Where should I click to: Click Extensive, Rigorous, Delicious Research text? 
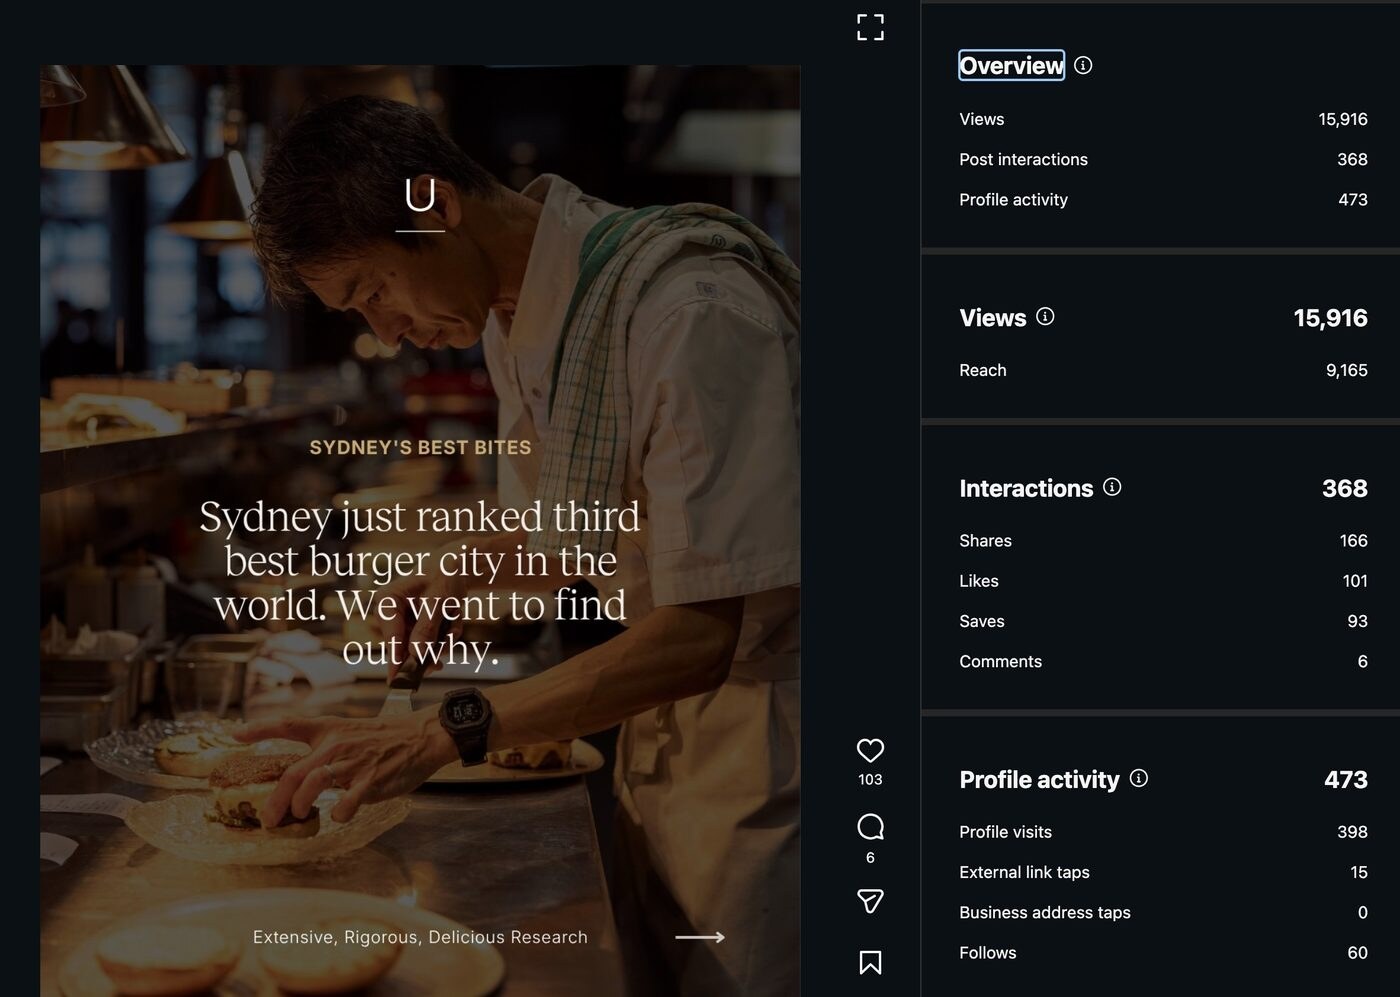(420, 937)
